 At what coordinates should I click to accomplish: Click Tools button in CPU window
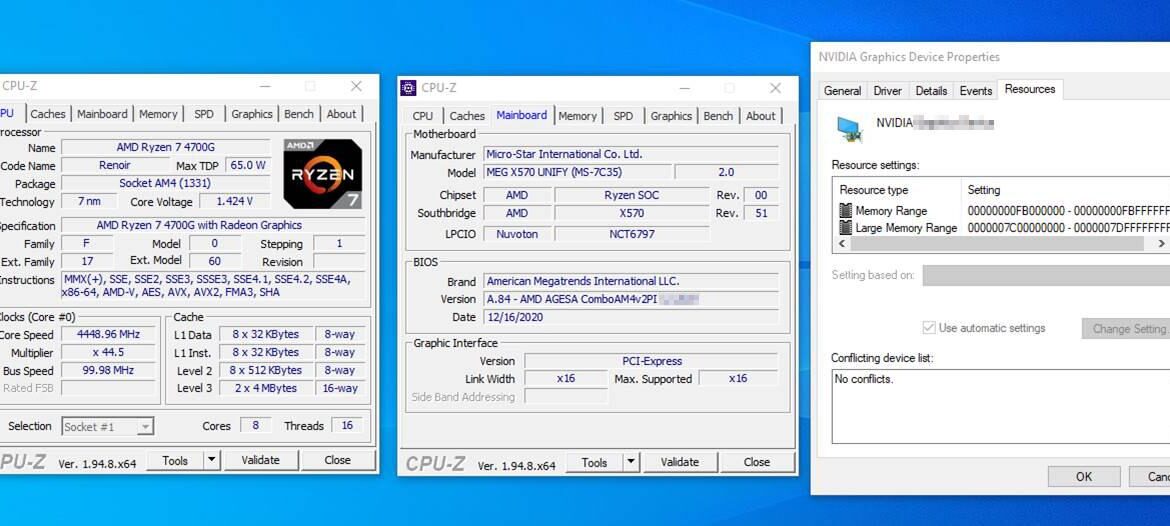(175, 460)
